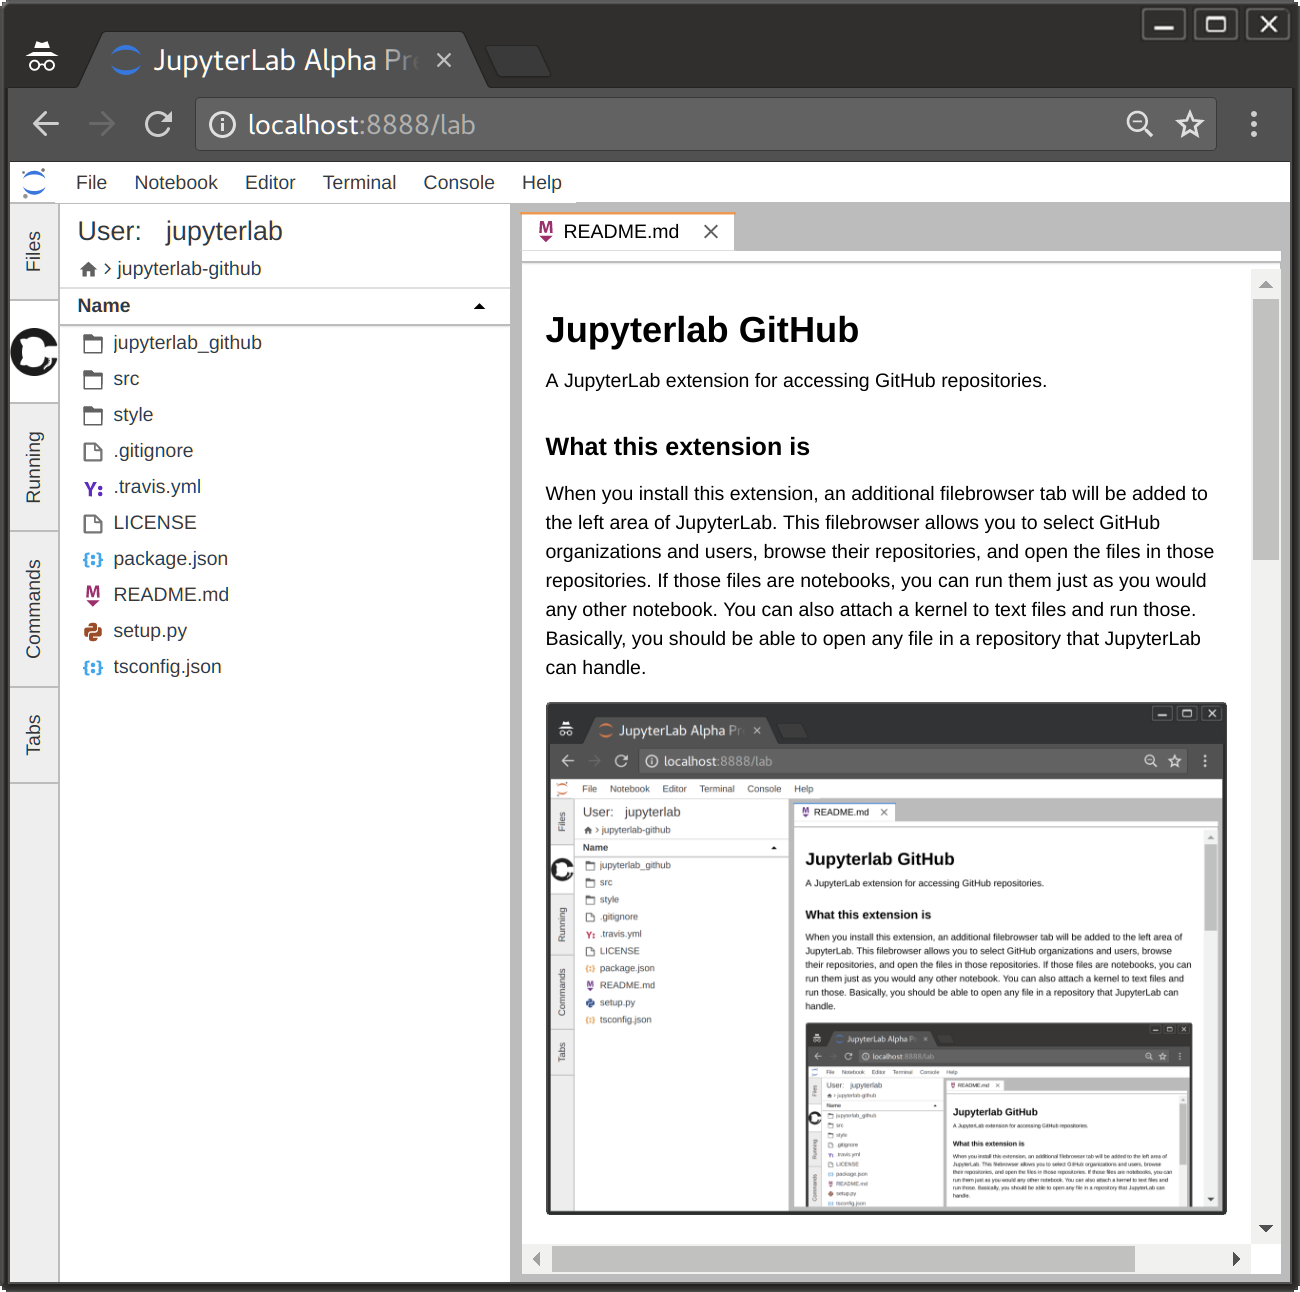Click the Jupyterlab GitHub main heading
Screen dimensions: 1300x1292
pyautogui.click(x=702, y=330)
